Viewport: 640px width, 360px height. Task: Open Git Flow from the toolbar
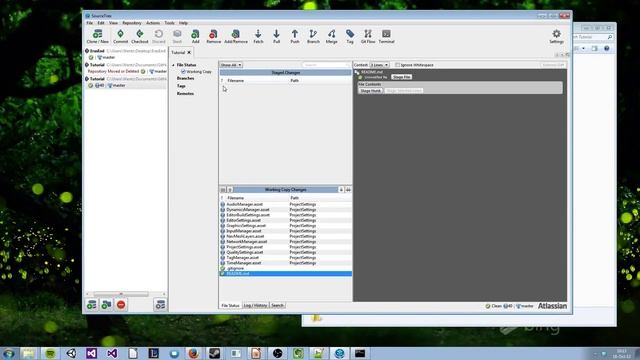368,36
